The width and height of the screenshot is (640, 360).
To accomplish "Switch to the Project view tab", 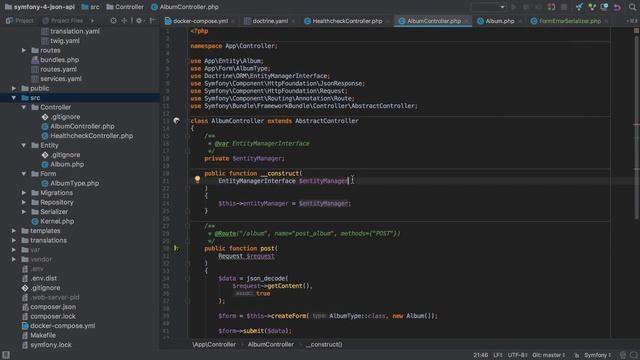I will point(20,20).
